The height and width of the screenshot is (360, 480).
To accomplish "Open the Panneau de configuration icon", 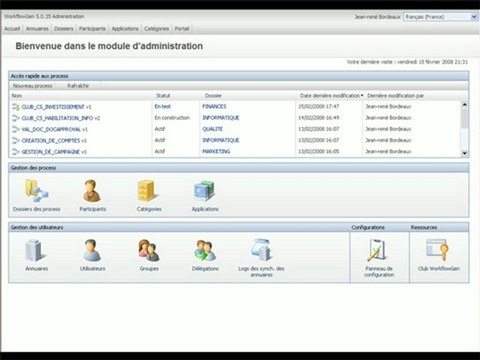I will pos(378,250).
